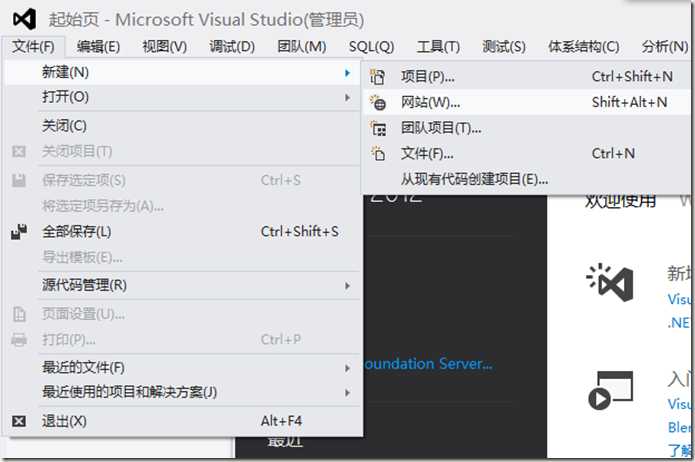The image size is (695, 462).
Task: Open the 工具(T) menu
Action: (438, 47)
